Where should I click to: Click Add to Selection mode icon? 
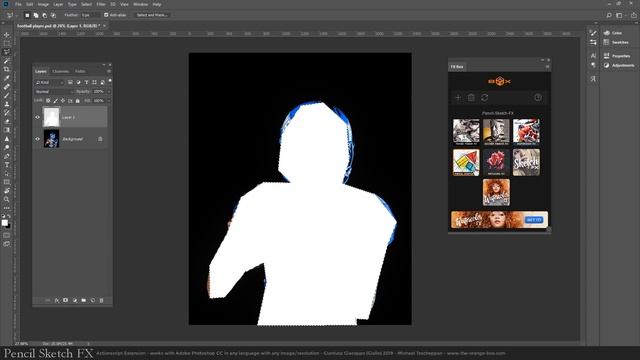pos(36,15)
